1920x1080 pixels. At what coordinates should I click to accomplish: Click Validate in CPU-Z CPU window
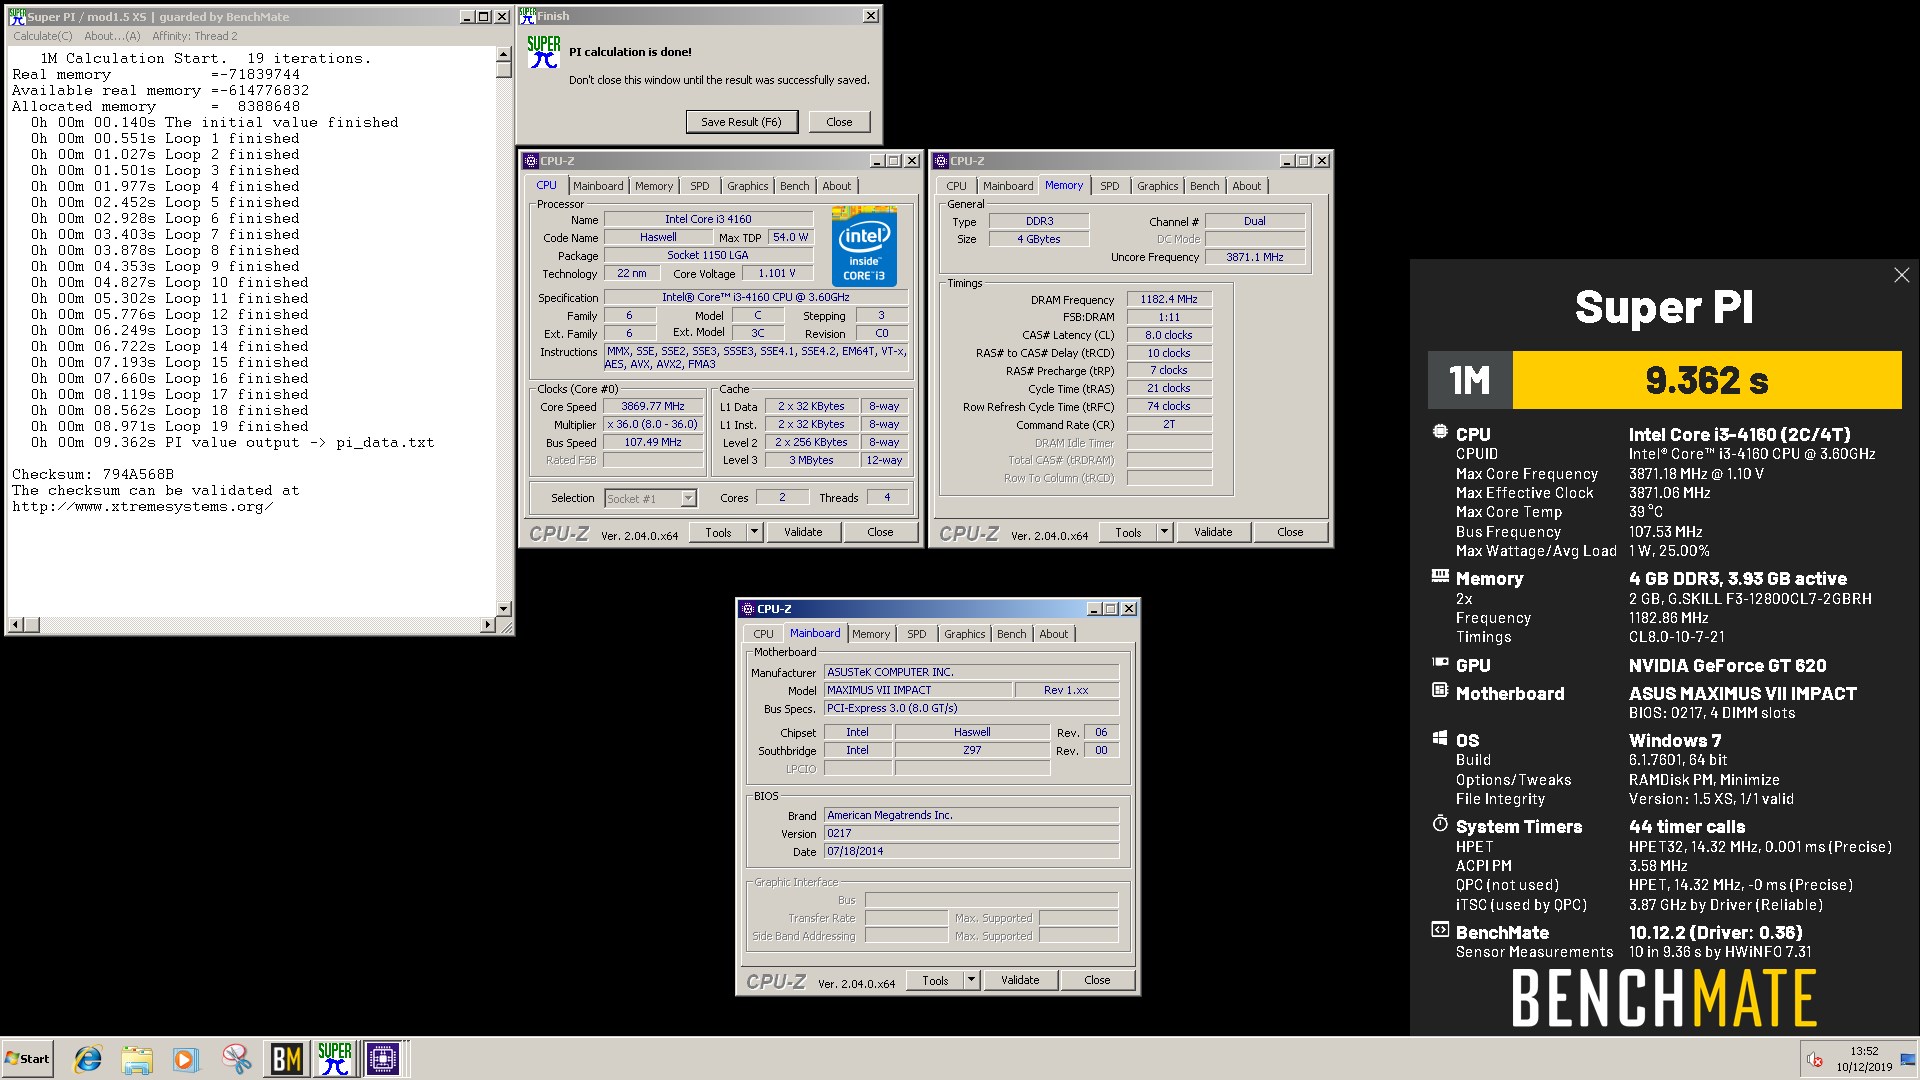(803, 532)
